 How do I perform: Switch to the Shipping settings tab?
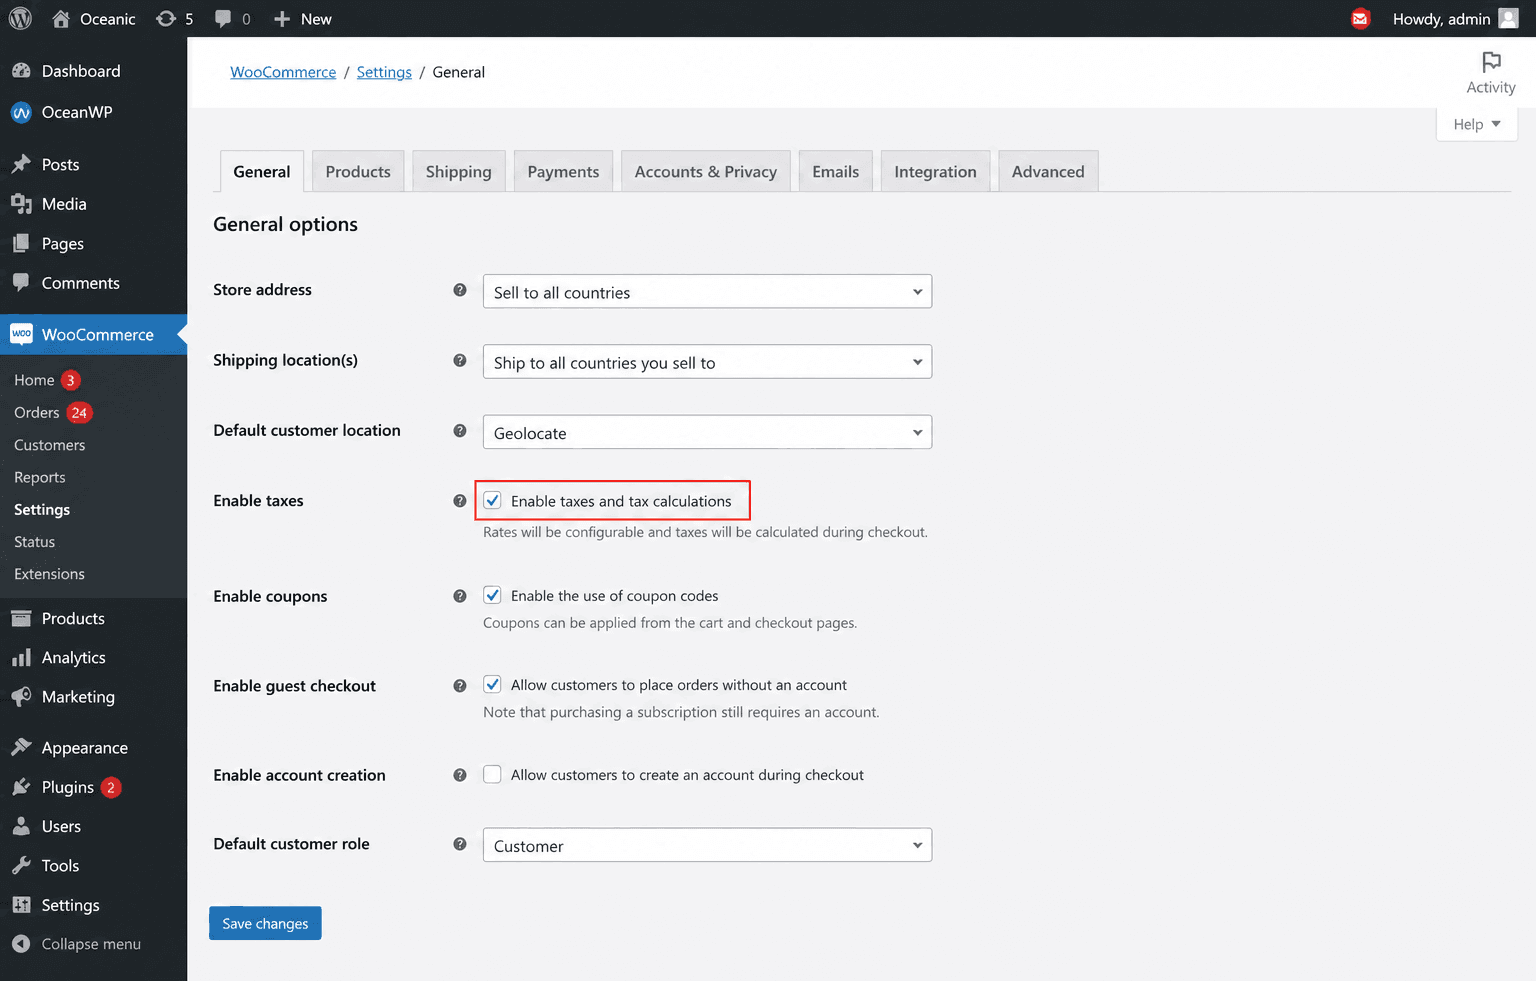(x=459, y=171)
